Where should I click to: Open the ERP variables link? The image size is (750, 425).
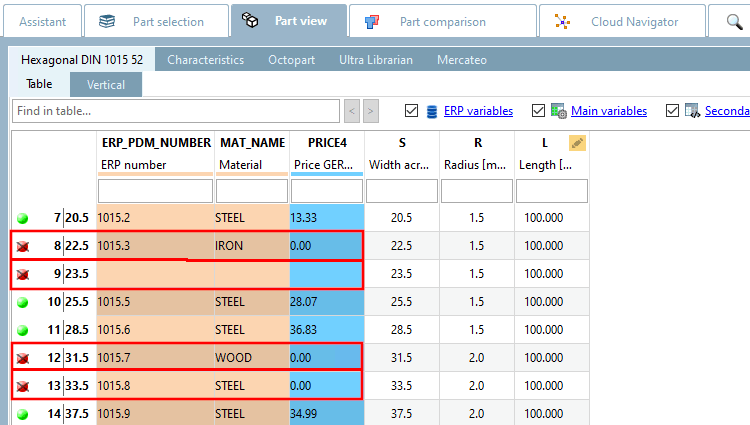click(x=478, y=111)
